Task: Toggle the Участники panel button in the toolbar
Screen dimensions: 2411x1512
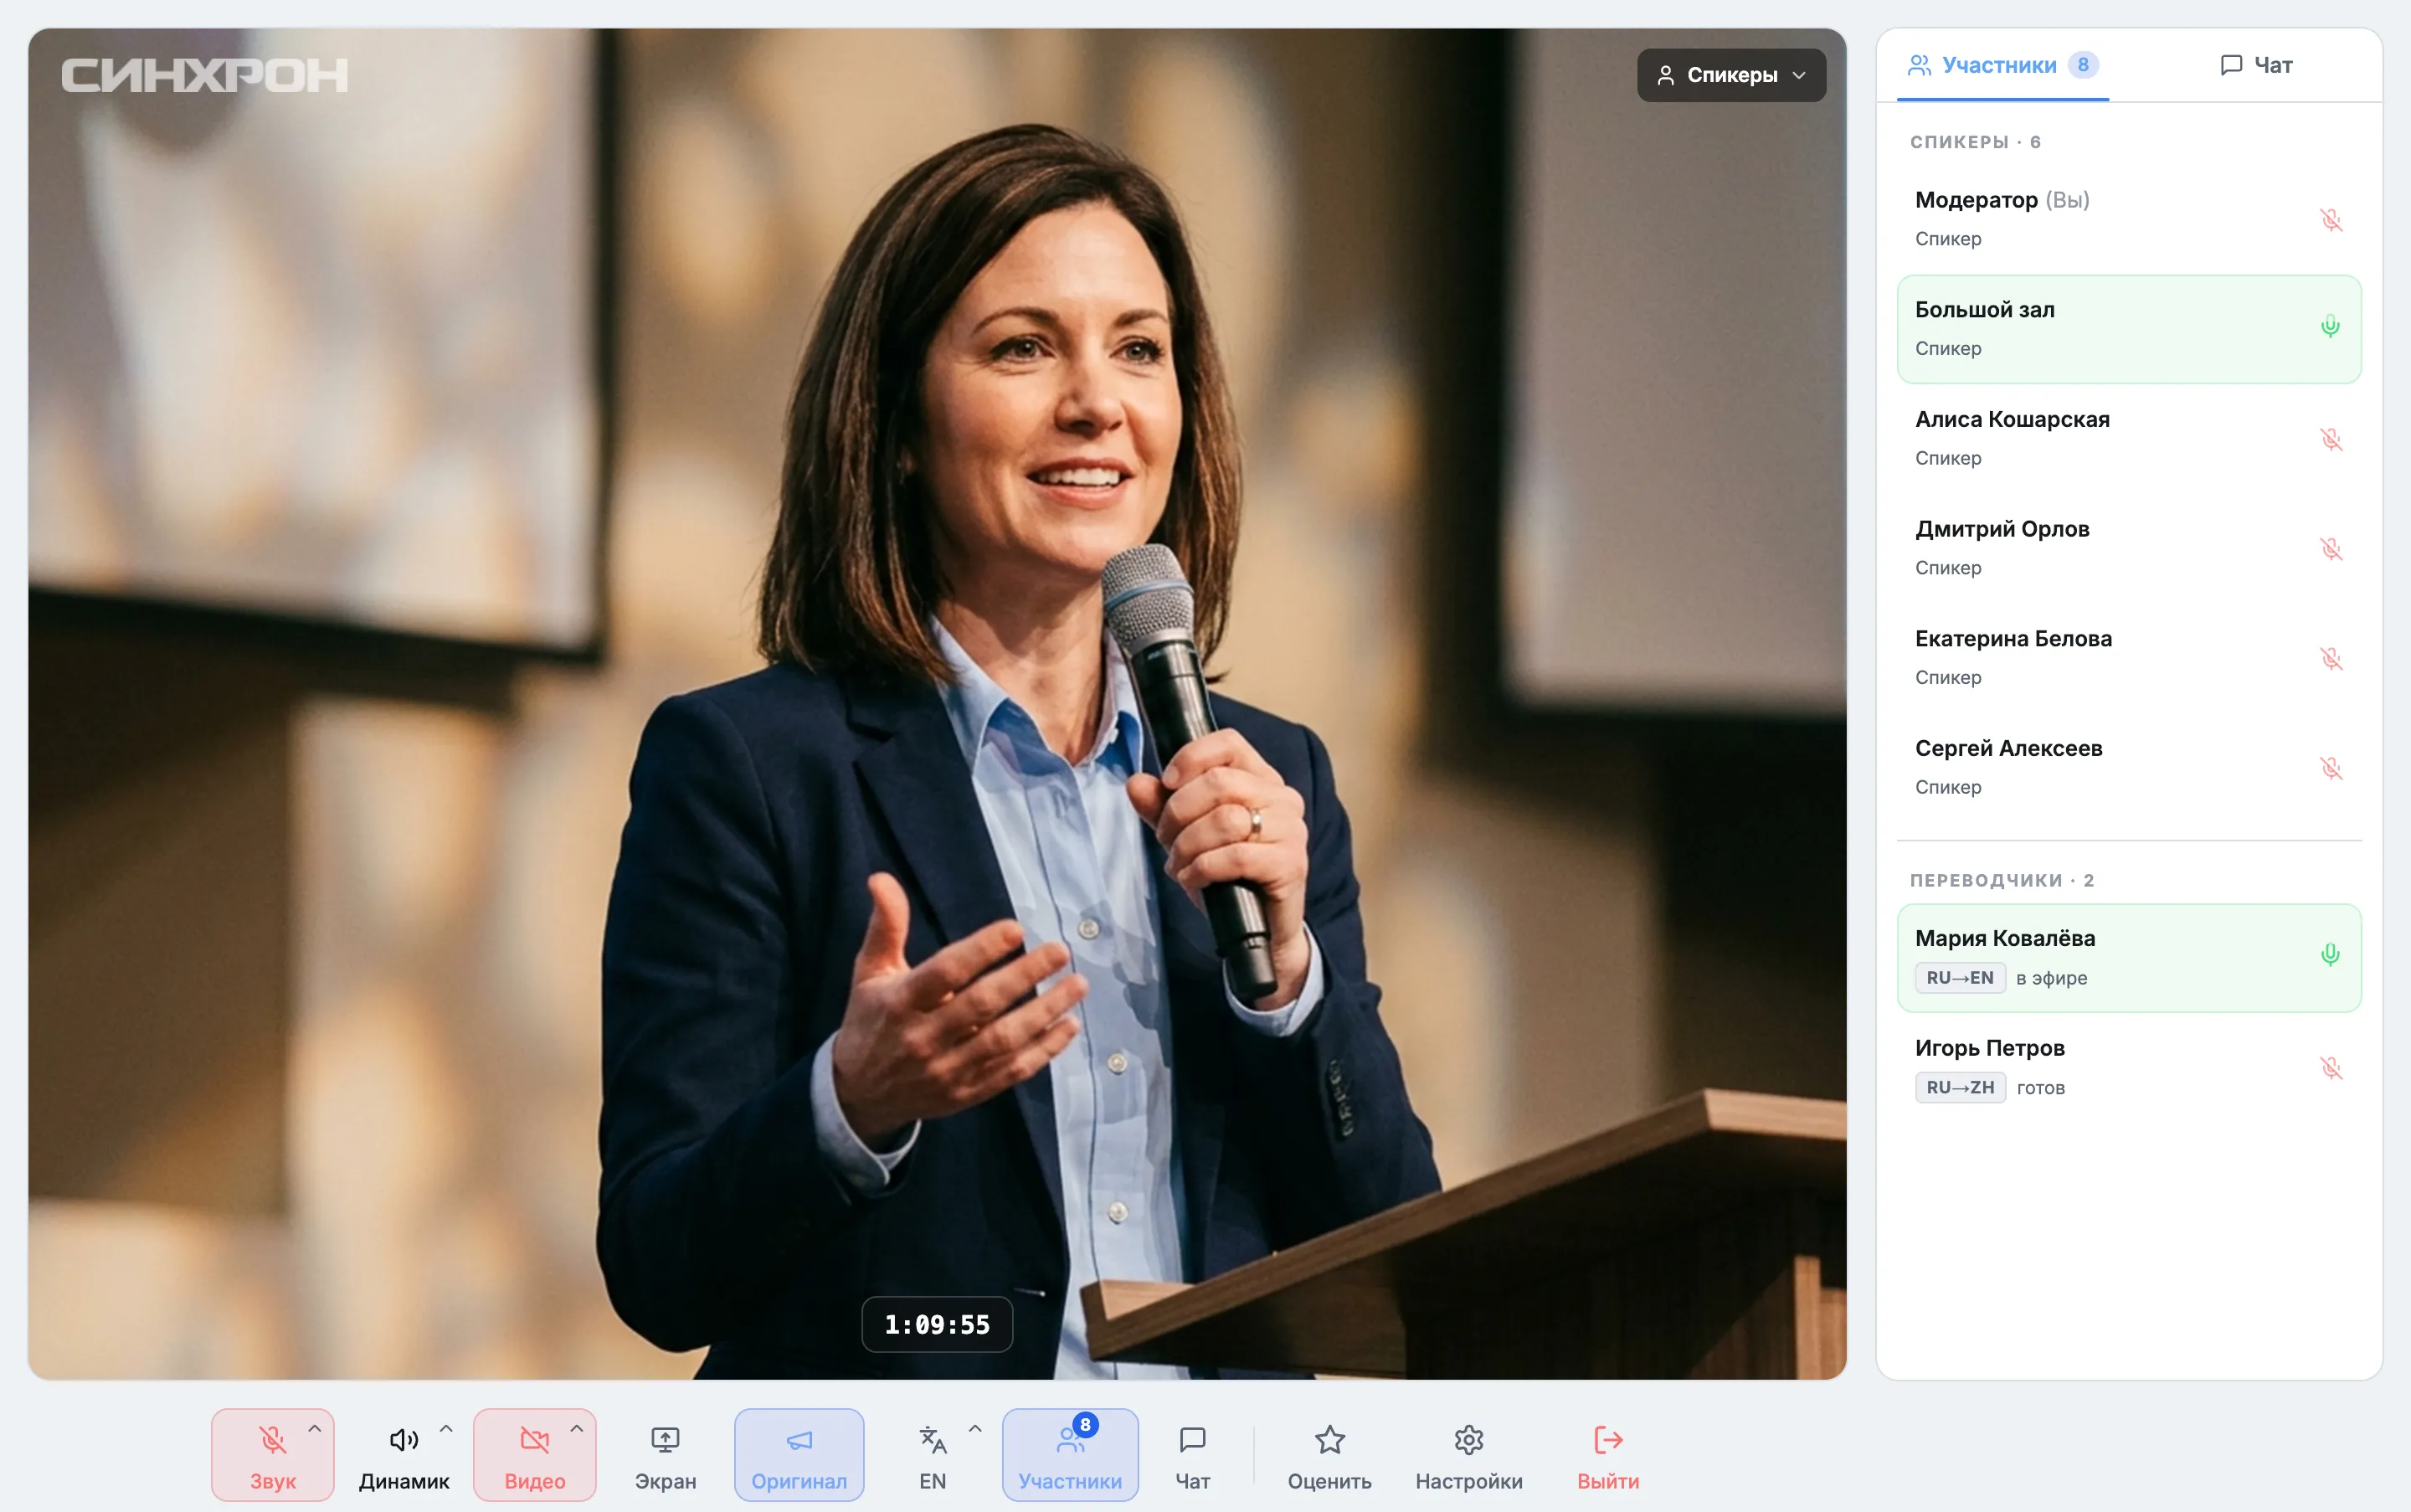Action: pyautogui.click(x=1070, y=1455)
